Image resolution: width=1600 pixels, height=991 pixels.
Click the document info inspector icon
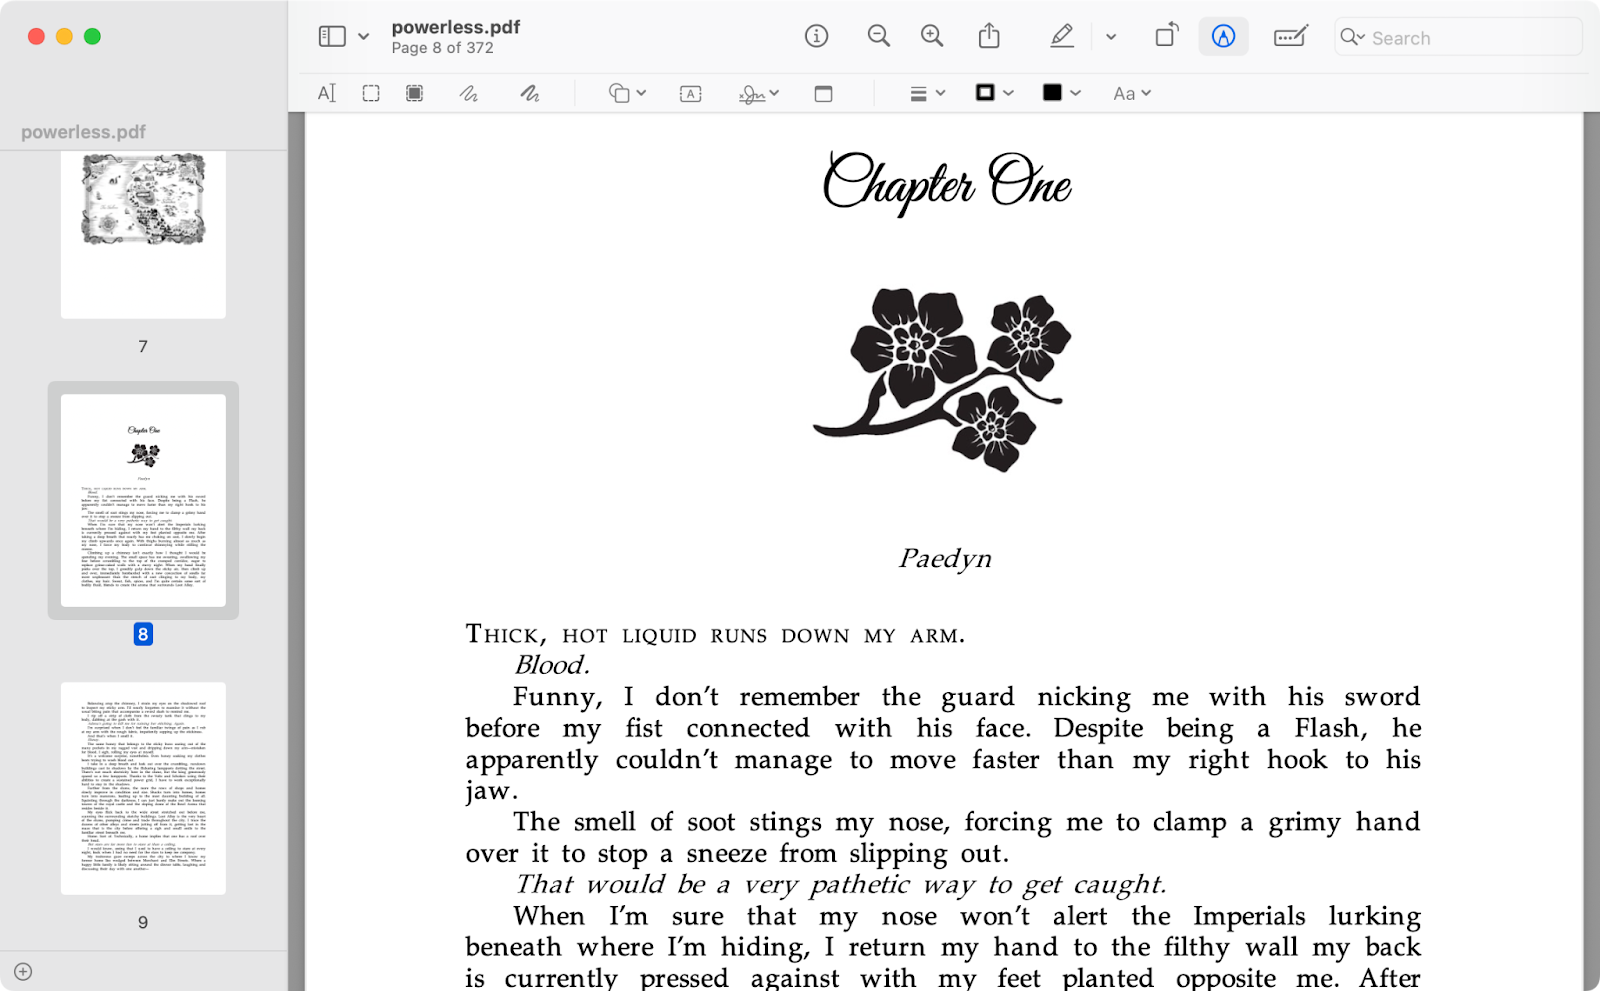(x=816, y=37)
